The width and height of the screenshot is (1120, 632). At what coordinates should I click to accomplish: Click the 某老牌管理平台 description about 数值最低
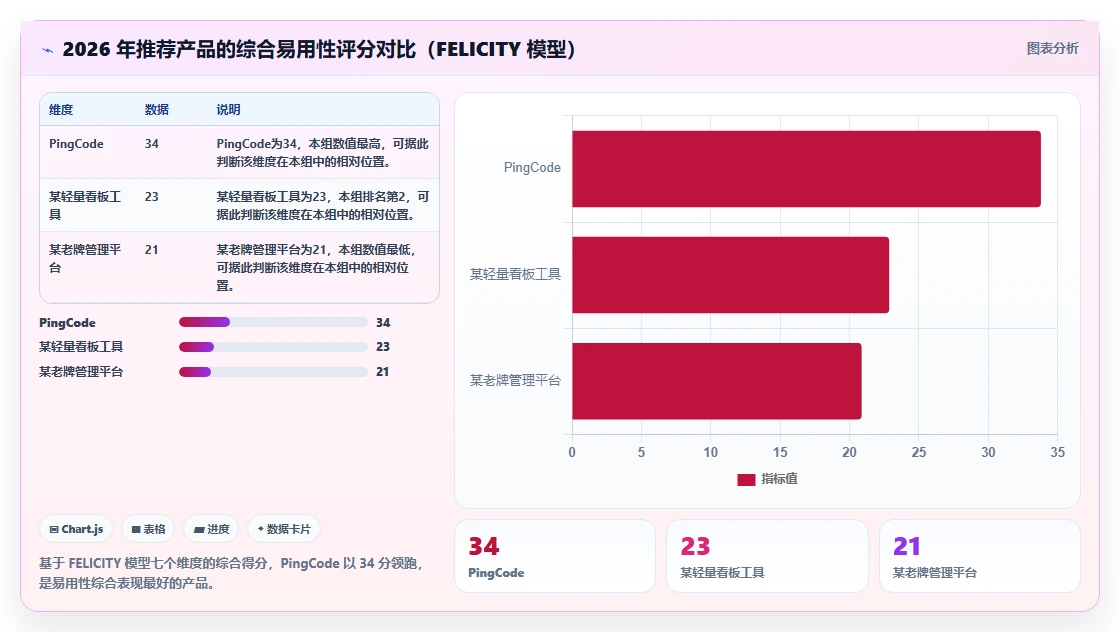pyautogui.click(x=317, y=267)
